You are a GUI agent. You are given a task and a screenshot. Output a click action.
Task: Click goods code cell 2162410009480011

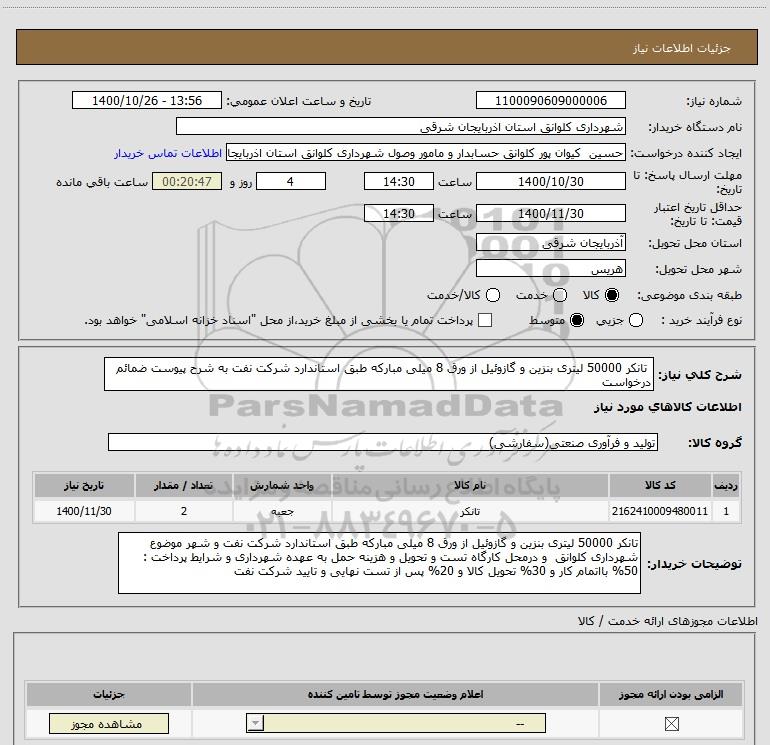(660, 511)
